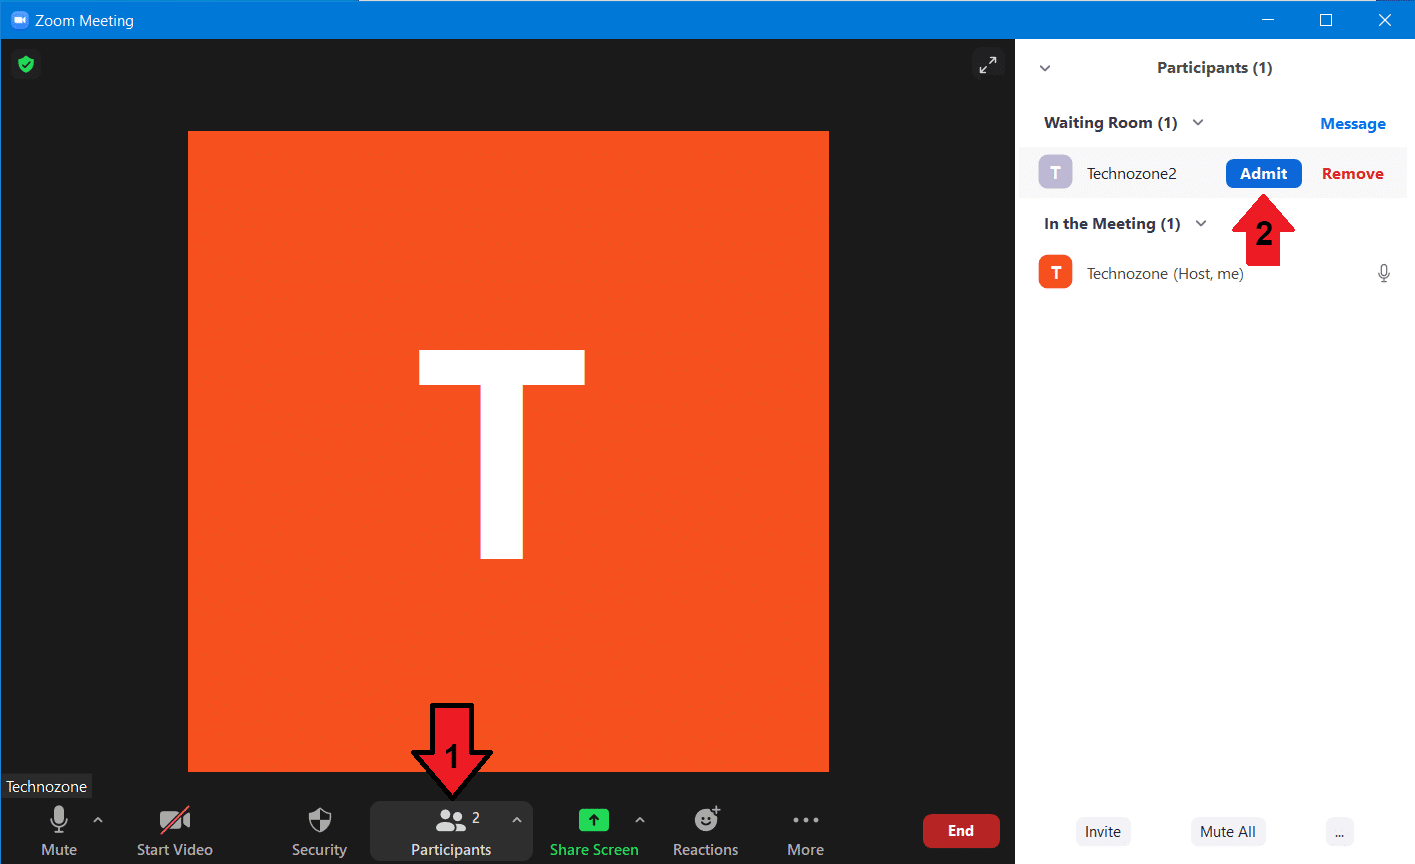
Task: Toggle Start Video camera button
Action: (175, 831)
